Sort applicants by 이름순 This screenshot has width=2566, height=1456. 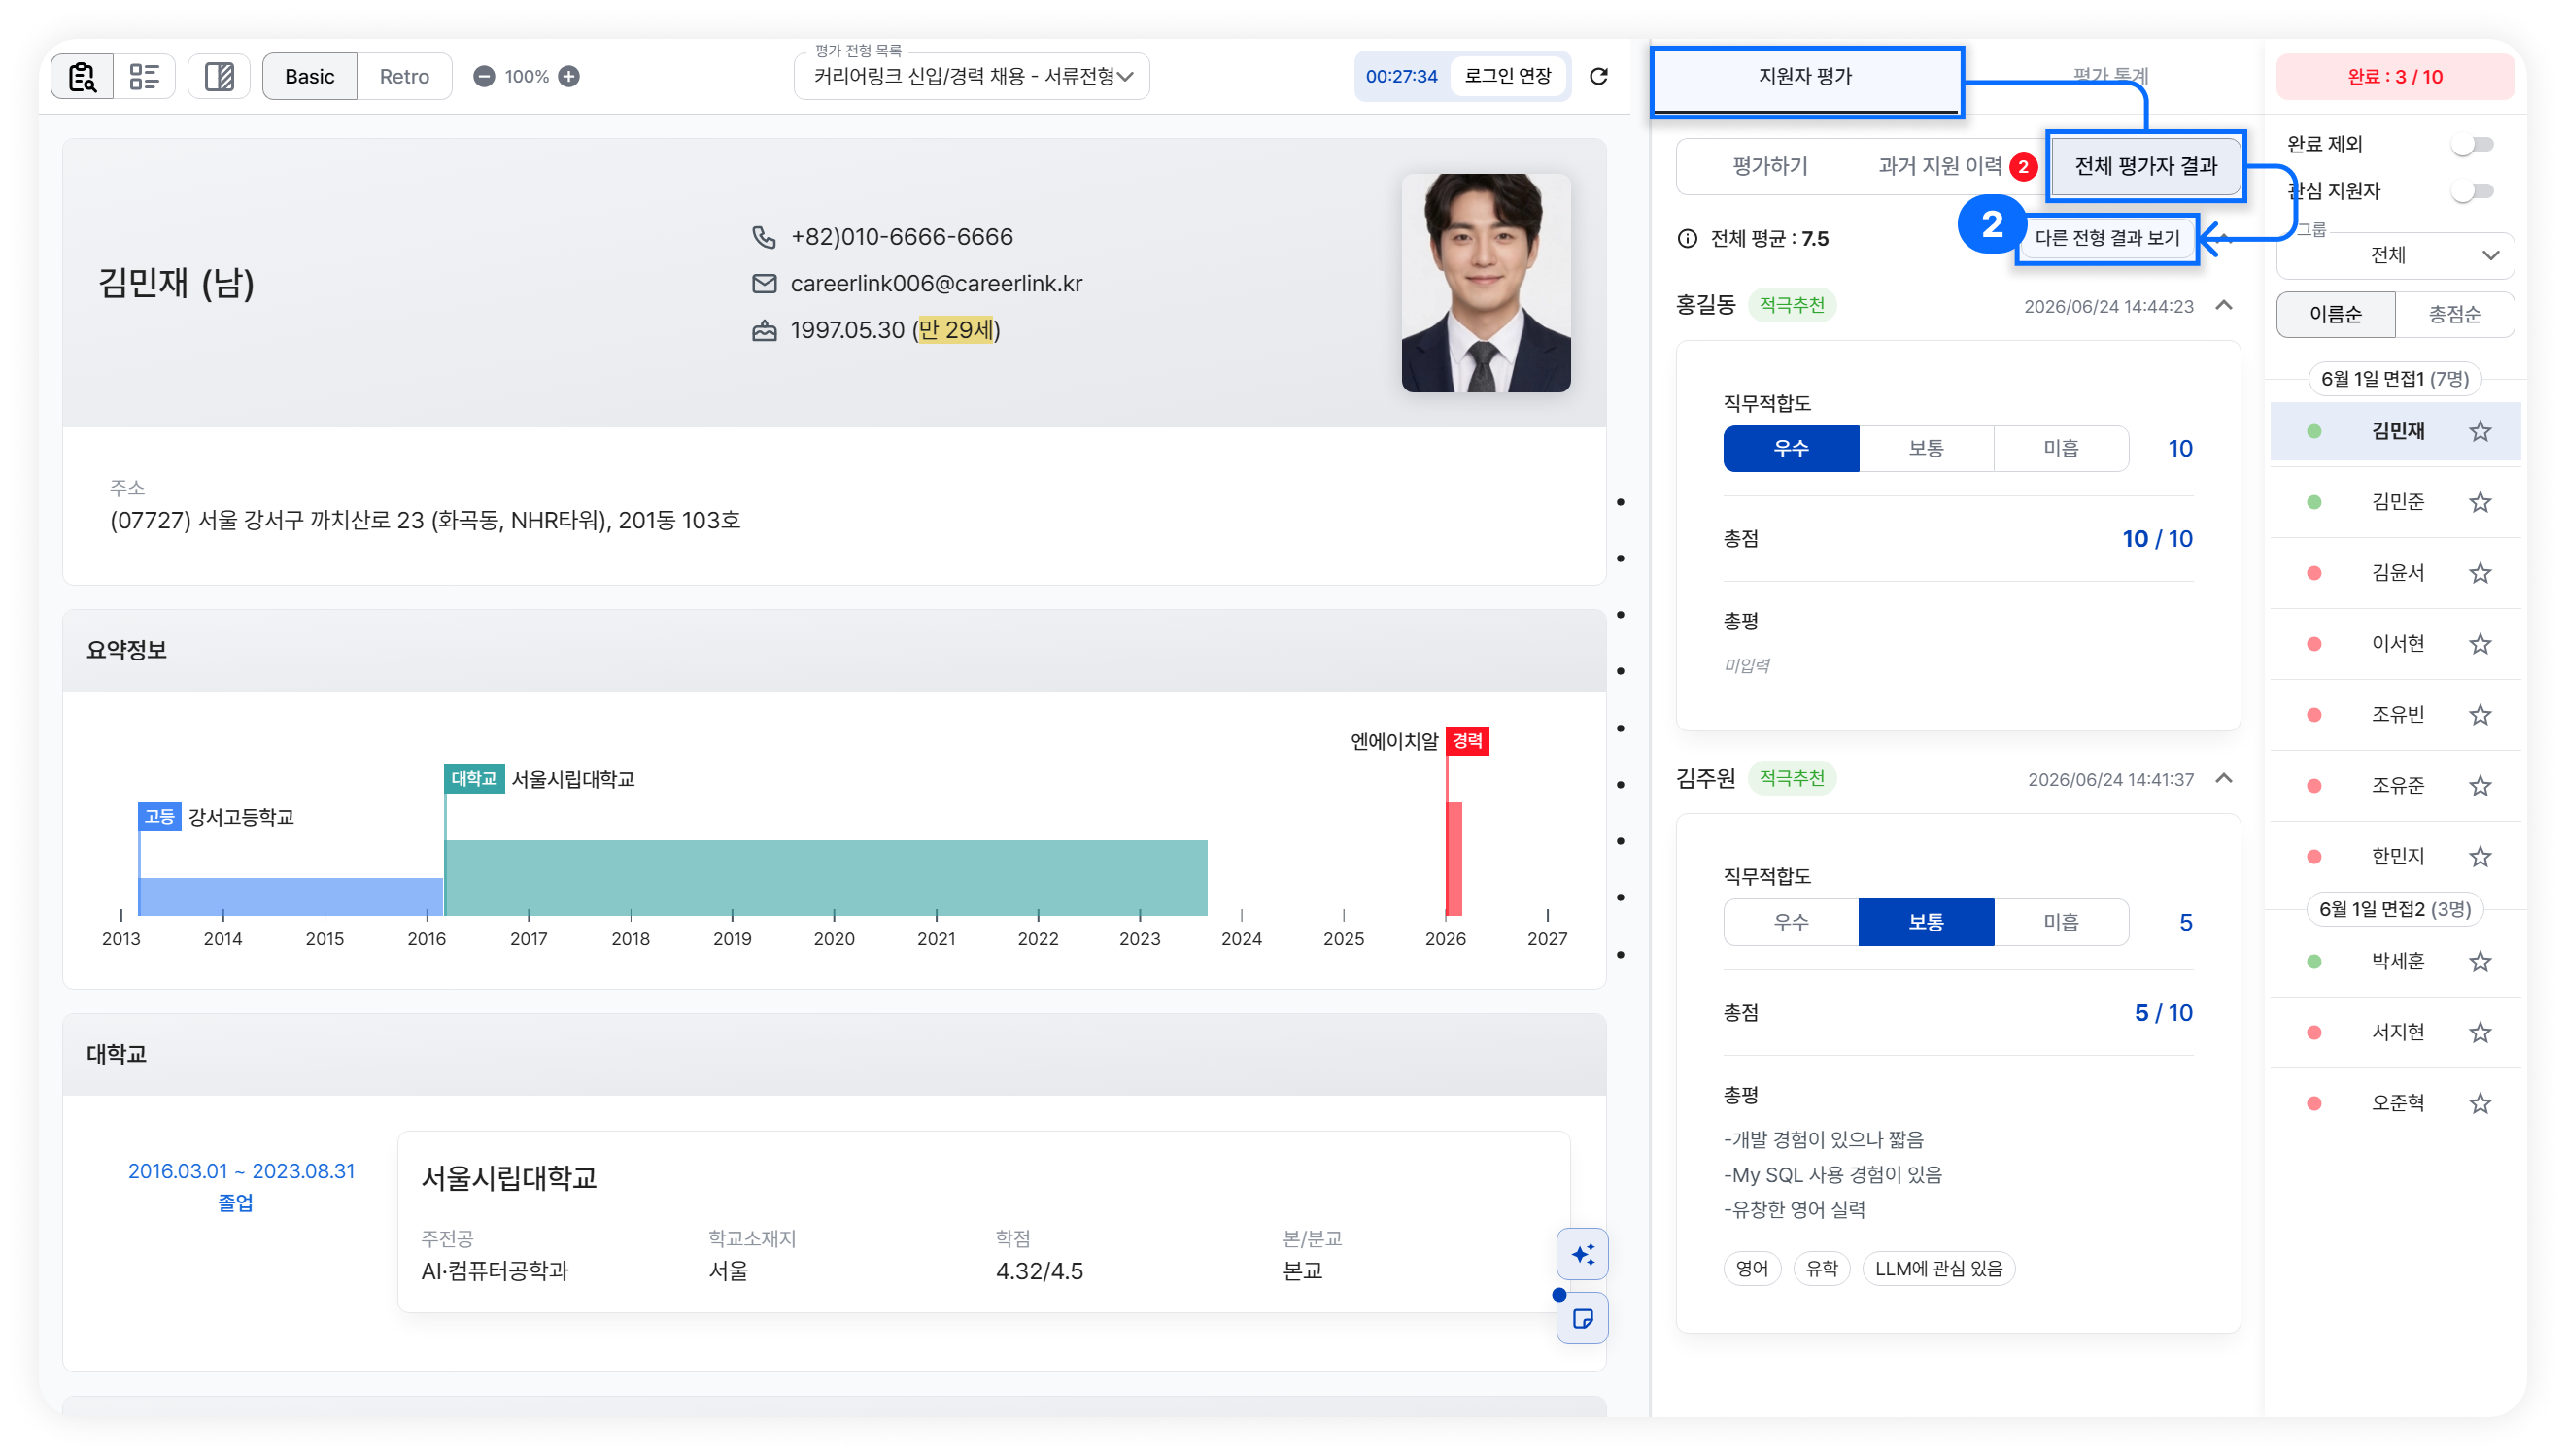point(2335,315)
